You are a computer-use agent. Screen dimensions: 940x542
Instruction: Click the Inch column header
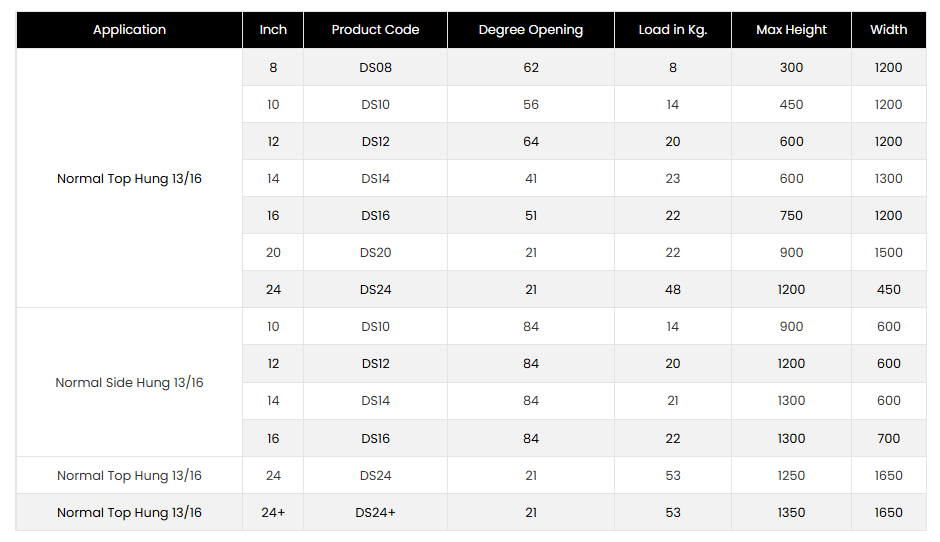pyautogui.click(x=273, y=30)
